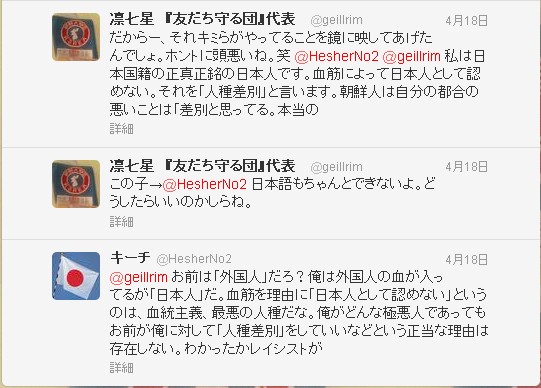This screenshot has width=541, height=388.
Task: Click the first tweet's Korea emblem avatar
Action: coord(76,37)
